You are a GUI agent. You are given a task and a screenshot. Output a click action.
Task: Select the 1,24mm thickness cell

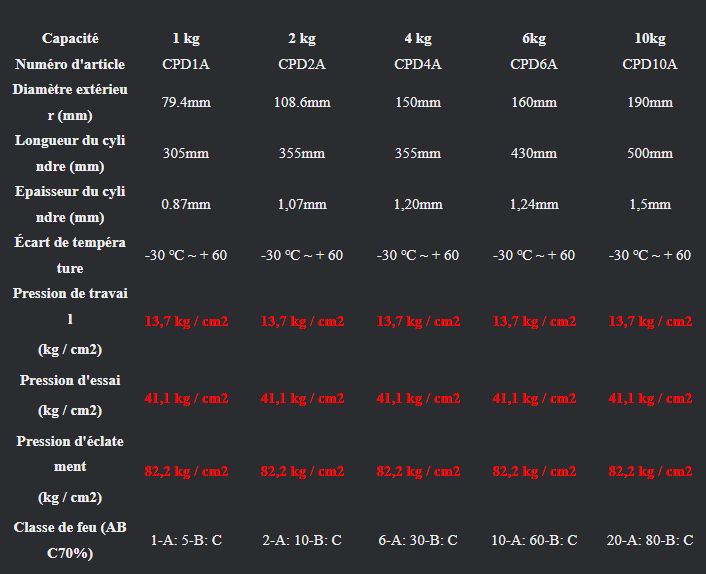[534, 204]
